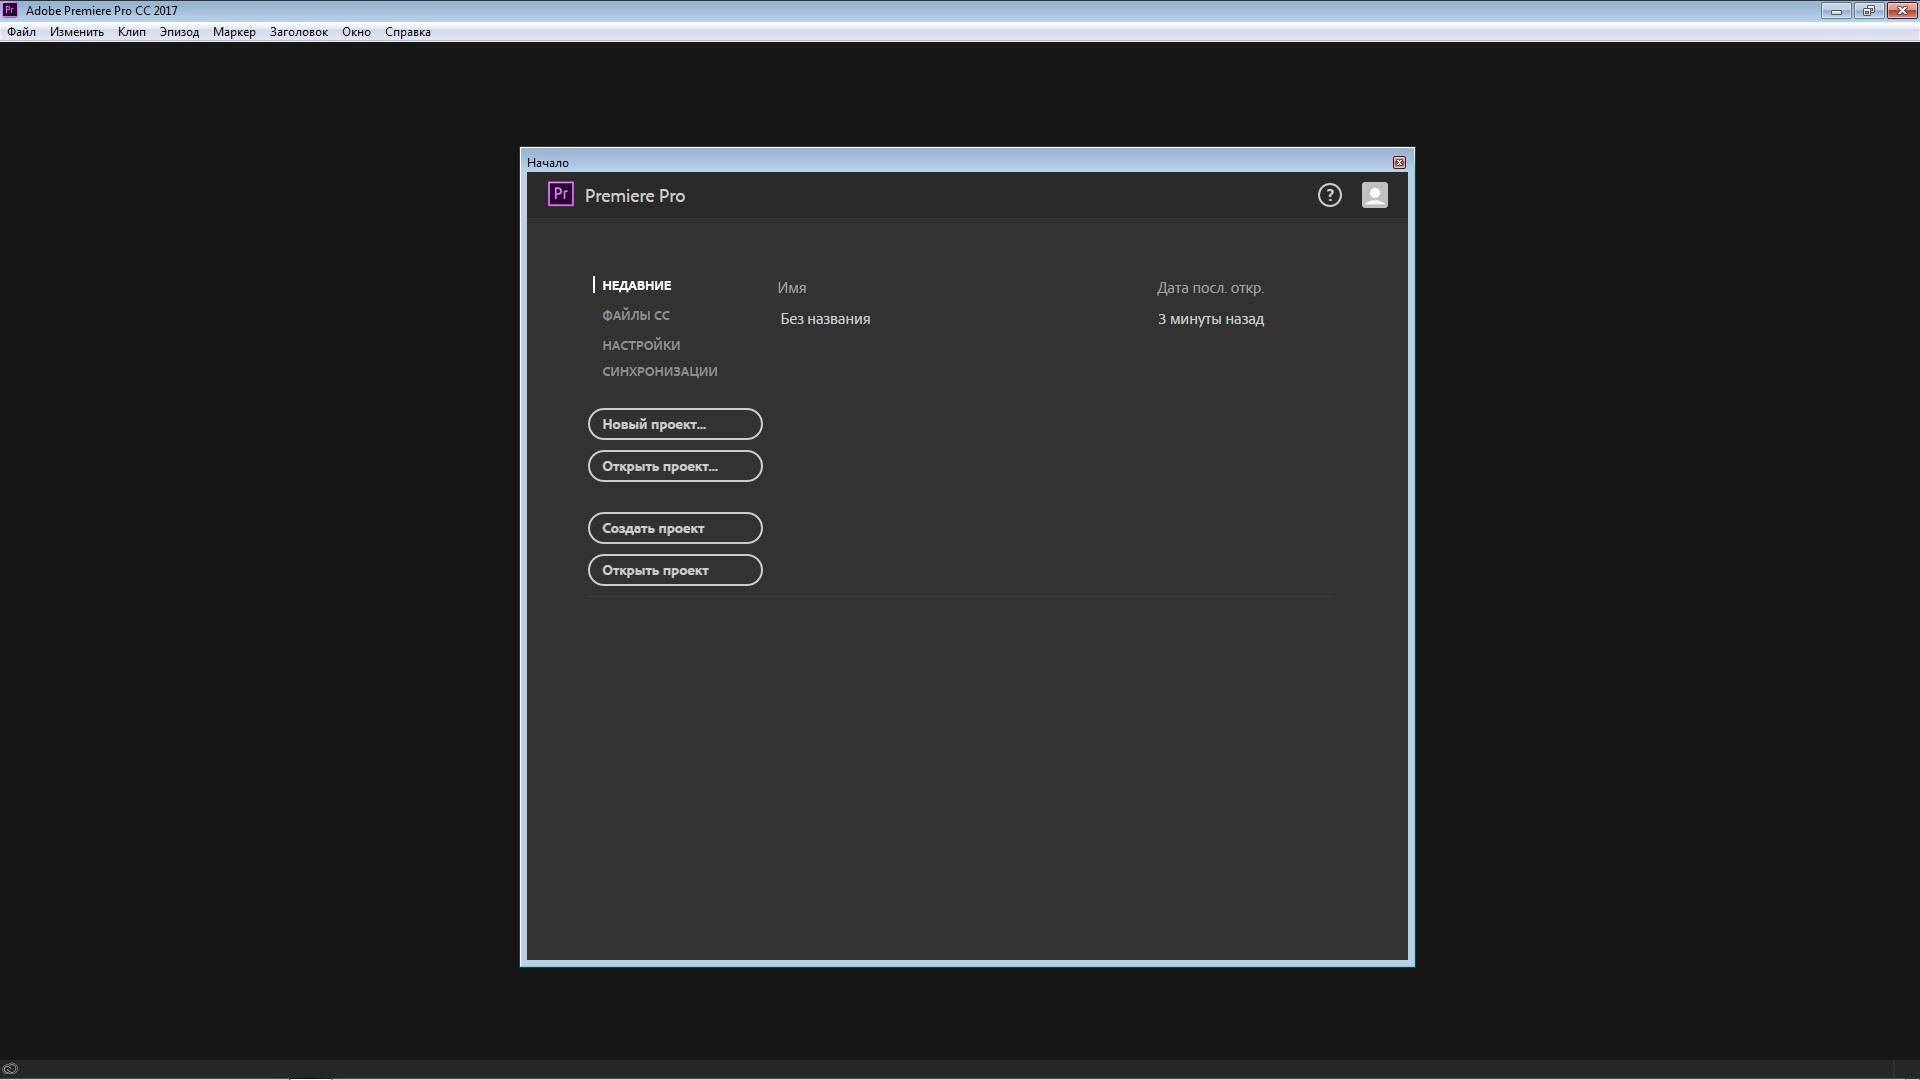Image resolution: width=1920 pixels, height=1080 pixels.
Task: Click the Новый проект... button
Action: (x=675, y=424)
